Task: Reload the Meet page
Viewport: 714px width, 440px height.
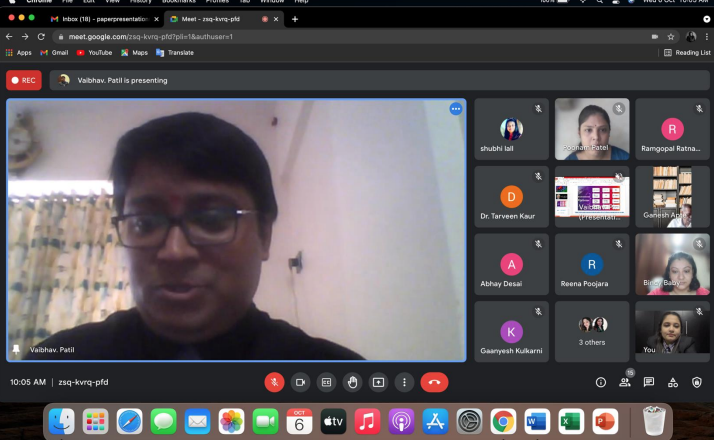Action: [x=41, y=36]
